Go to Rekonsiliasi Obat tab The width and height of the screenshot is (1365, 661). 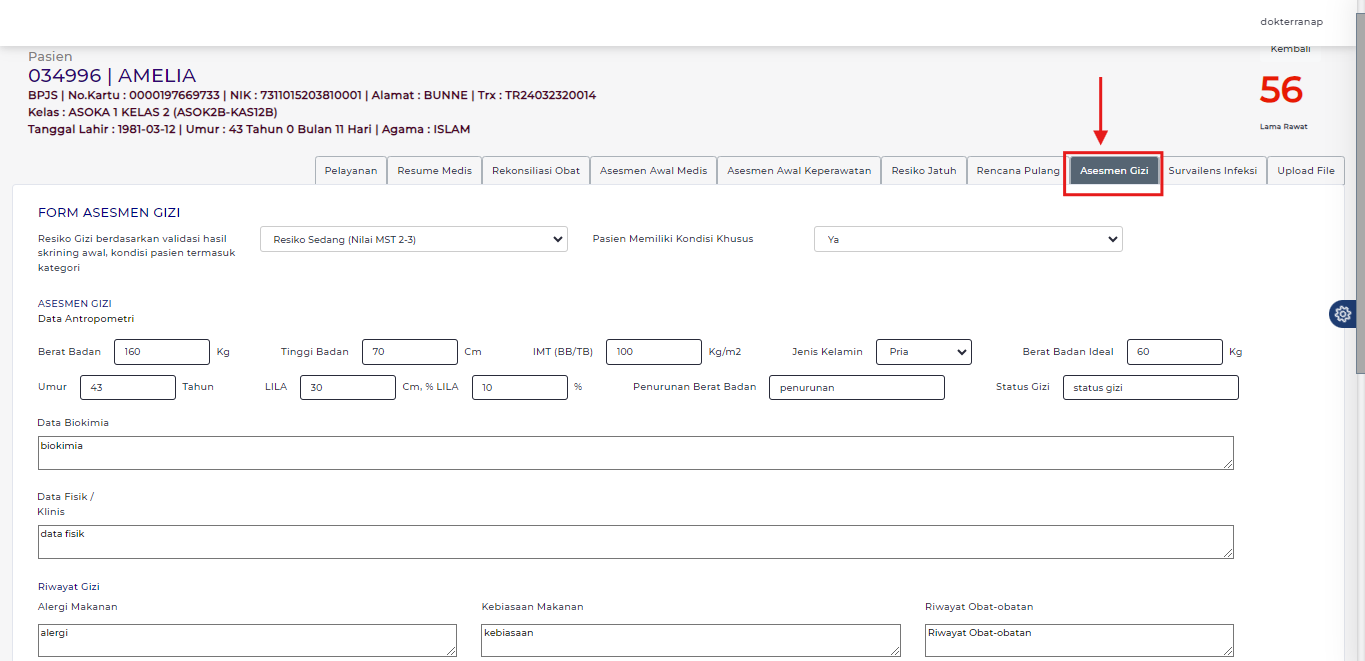(536, 171)
